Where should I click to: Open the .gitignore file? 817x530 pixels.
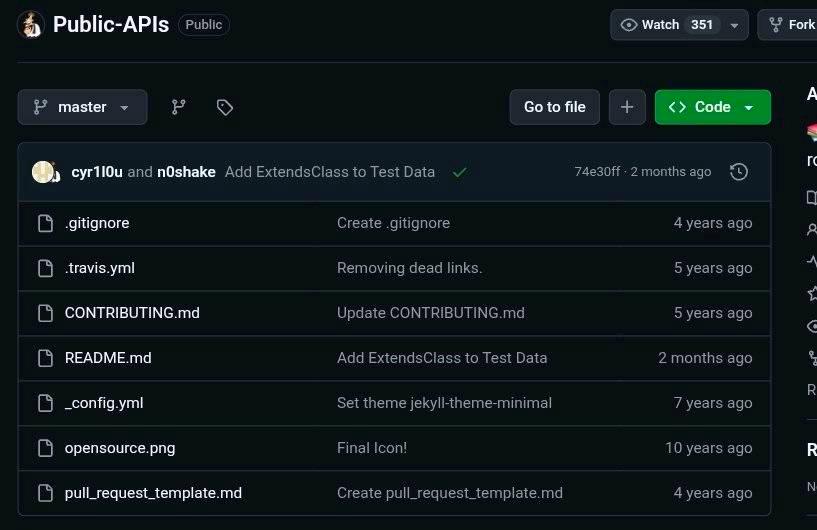(97, 223)
